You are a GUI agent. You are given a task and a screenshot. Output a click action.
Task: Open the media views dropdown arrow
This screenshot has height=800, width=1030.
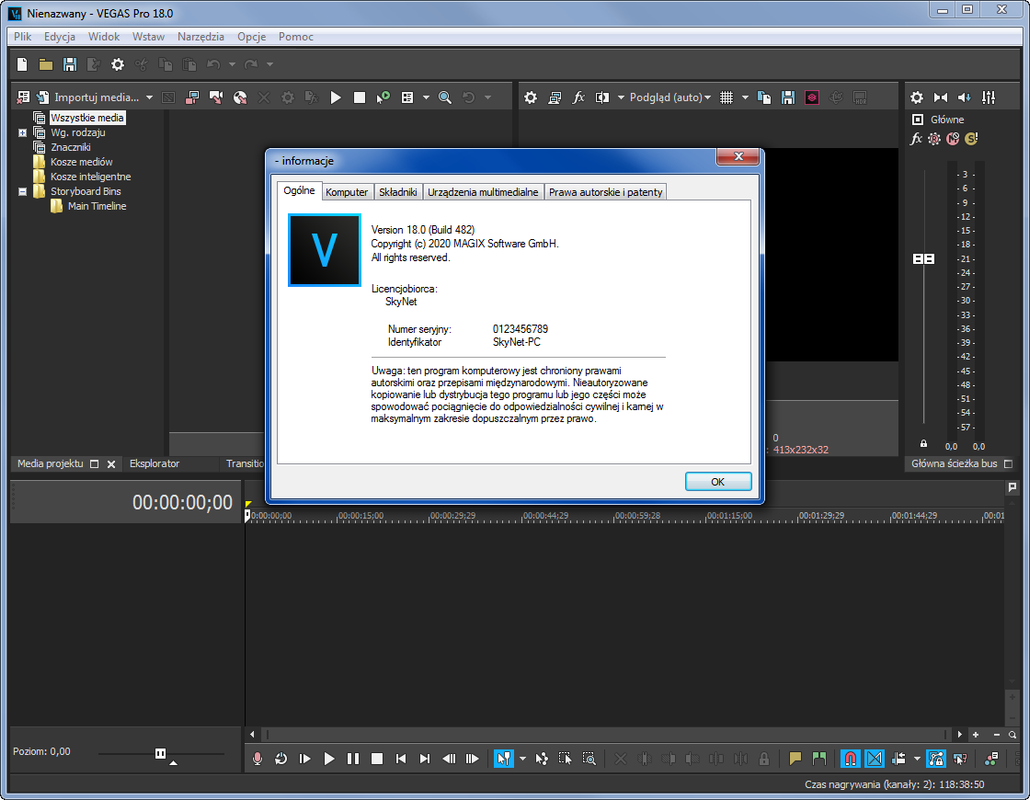coord(426,97)
